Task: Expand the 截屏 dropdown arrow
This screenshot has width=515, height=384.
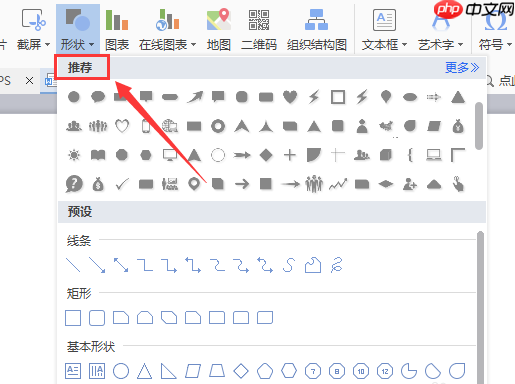Action: point(47,44)
